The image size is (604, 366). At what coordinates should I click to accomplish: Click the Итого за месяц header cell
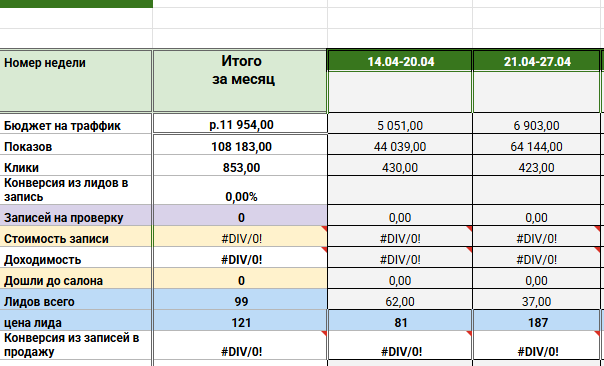click(x=240, y=81)
